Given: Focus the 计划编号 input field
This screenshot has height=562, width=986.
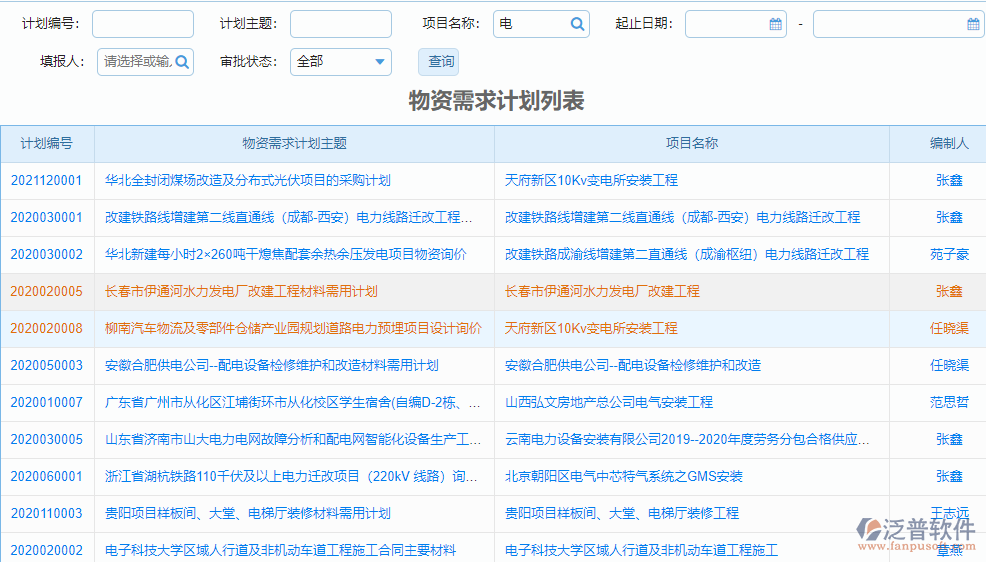Looking at the screenshot, I should click(142, 24).
